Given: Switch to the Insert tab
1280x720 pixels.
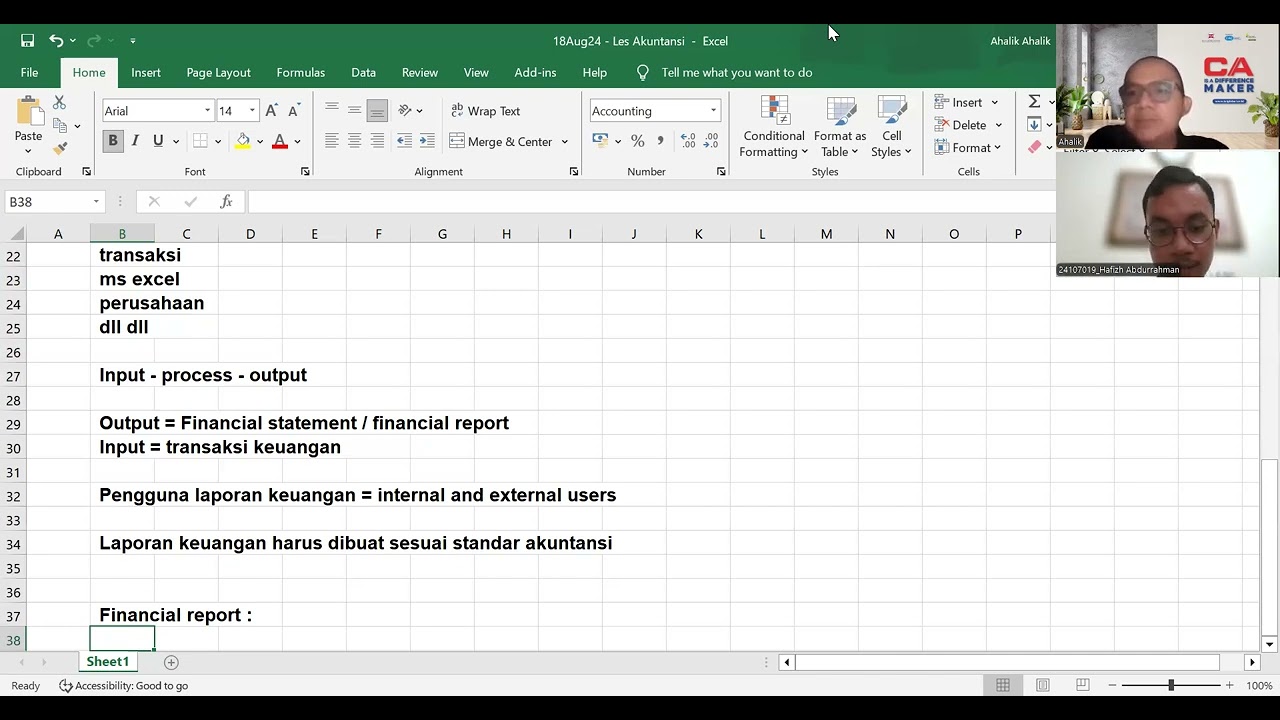Looking at the screenshot, I should click(x=145, y=72).
